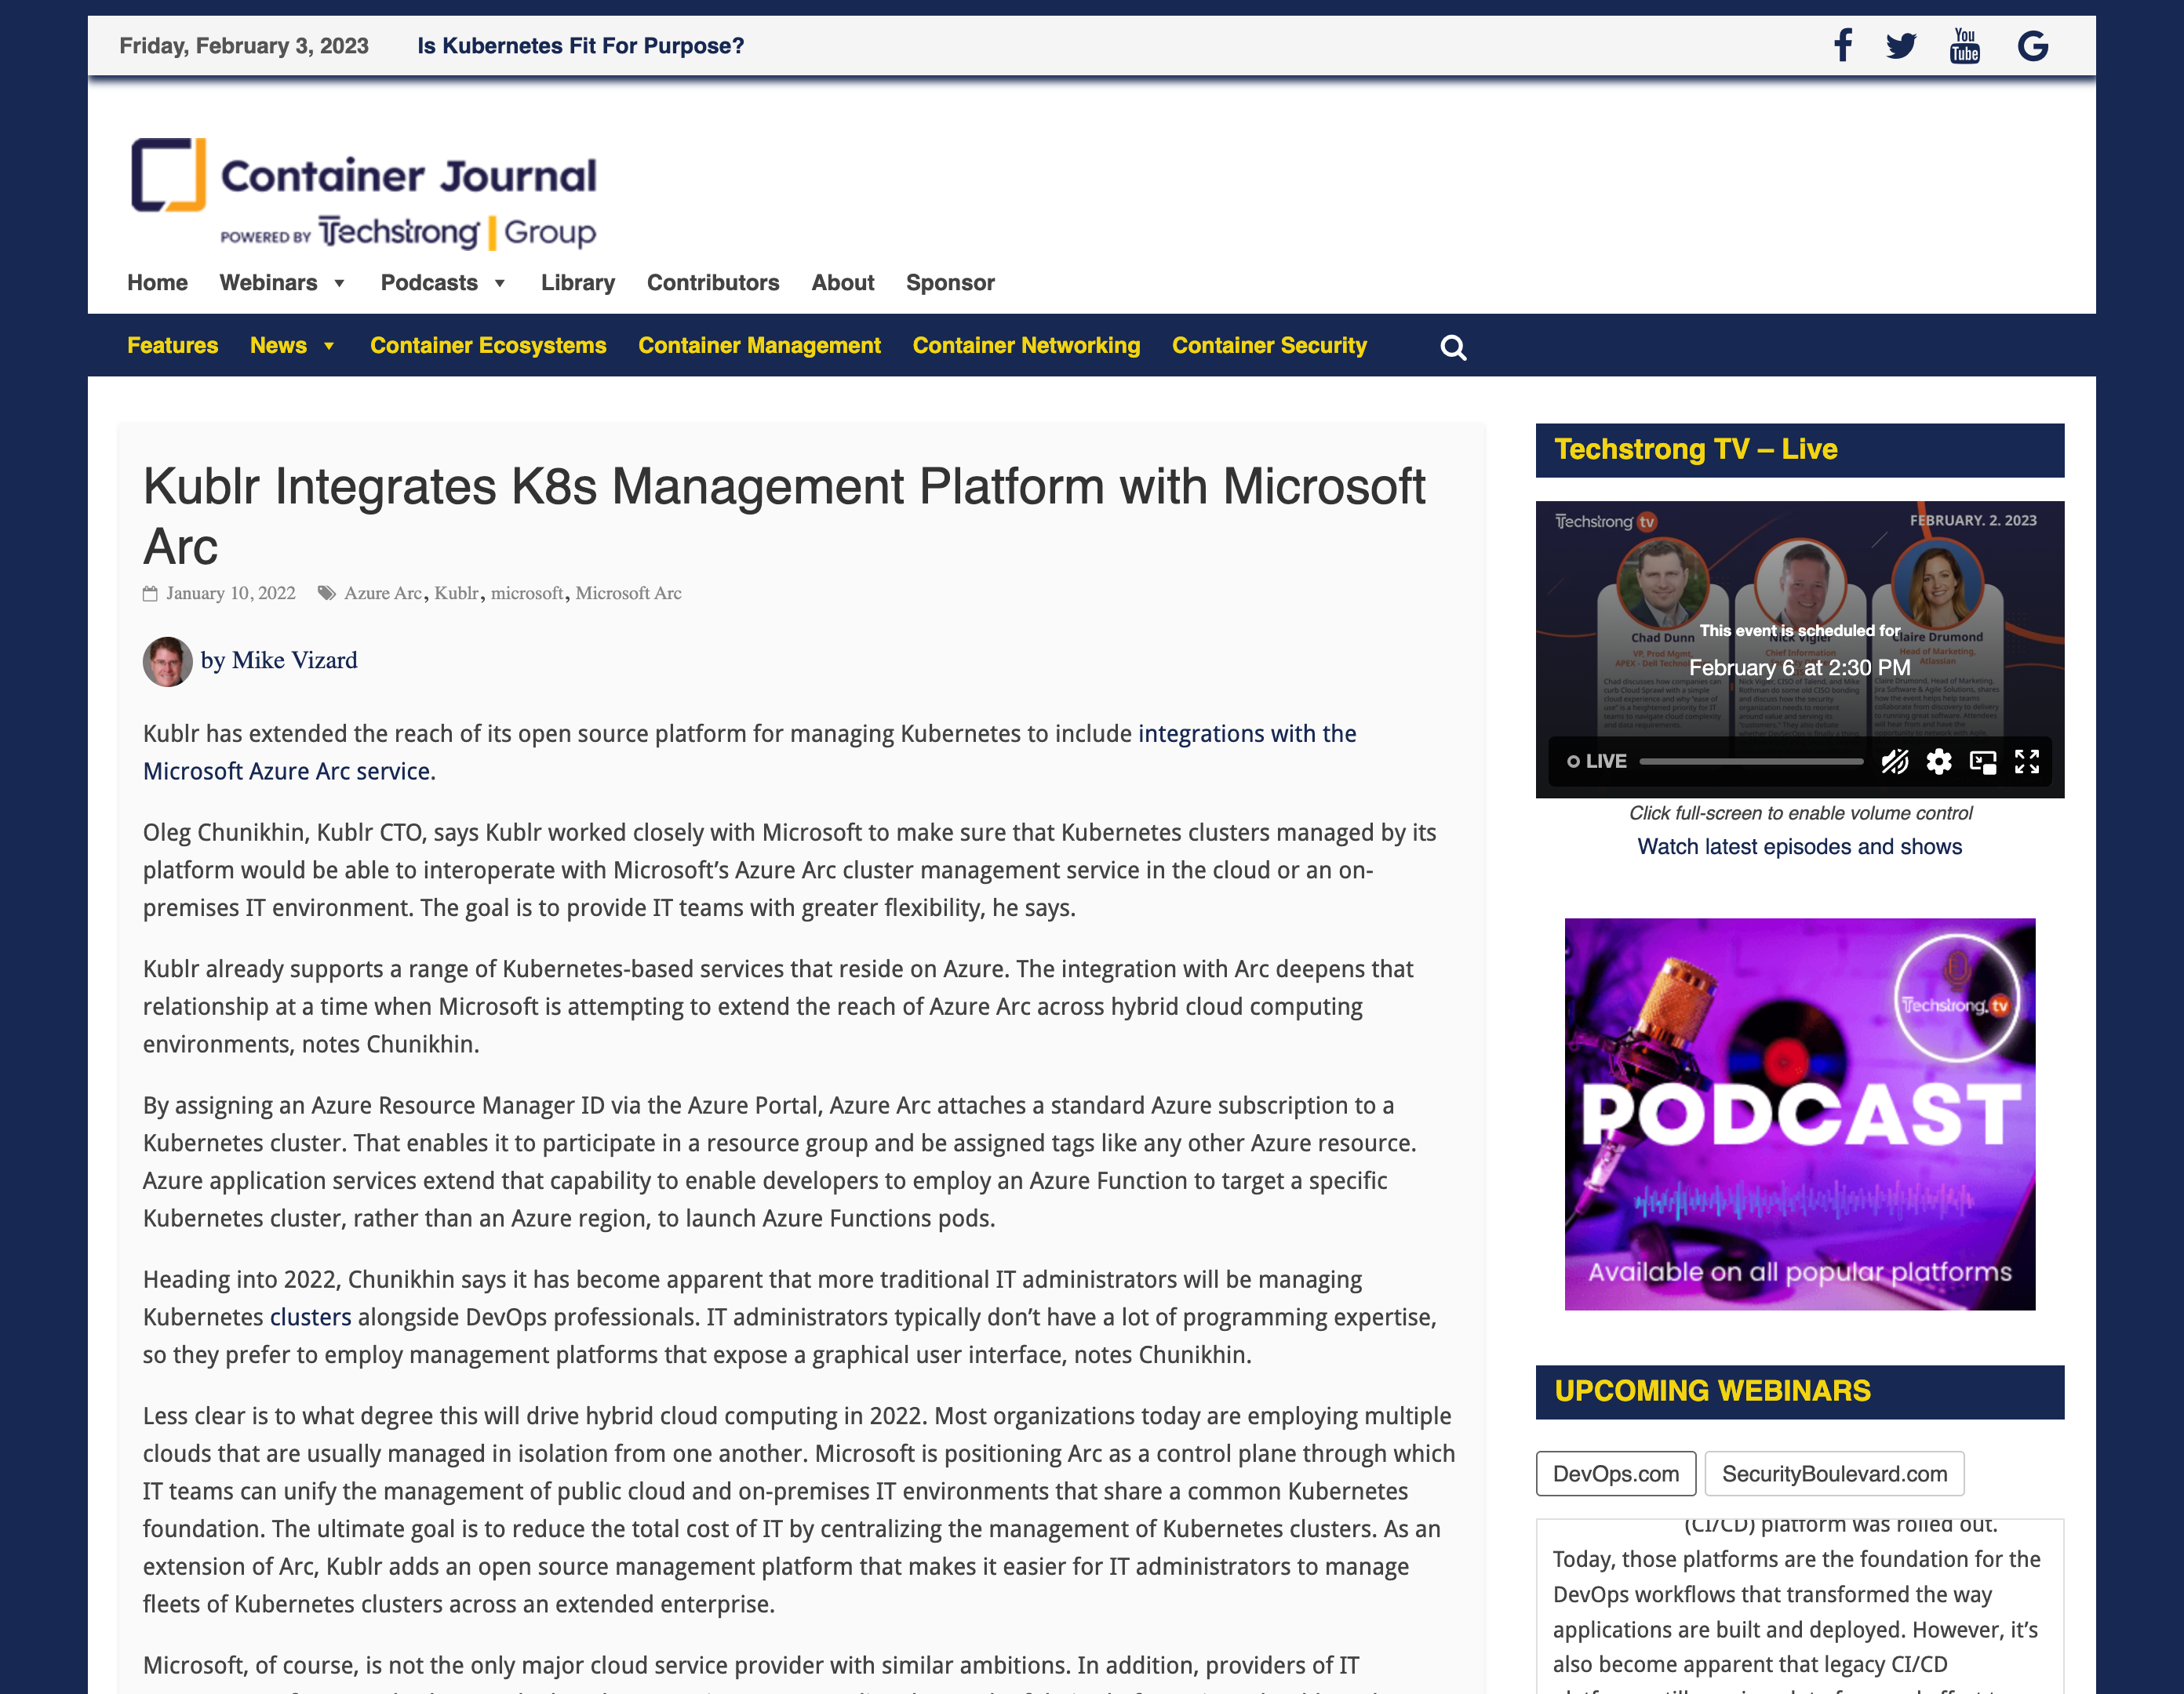Click the Techstrong TV video thumbnail
The width and height of the screenshot is (2184, 1694).
click(1800, 649)
